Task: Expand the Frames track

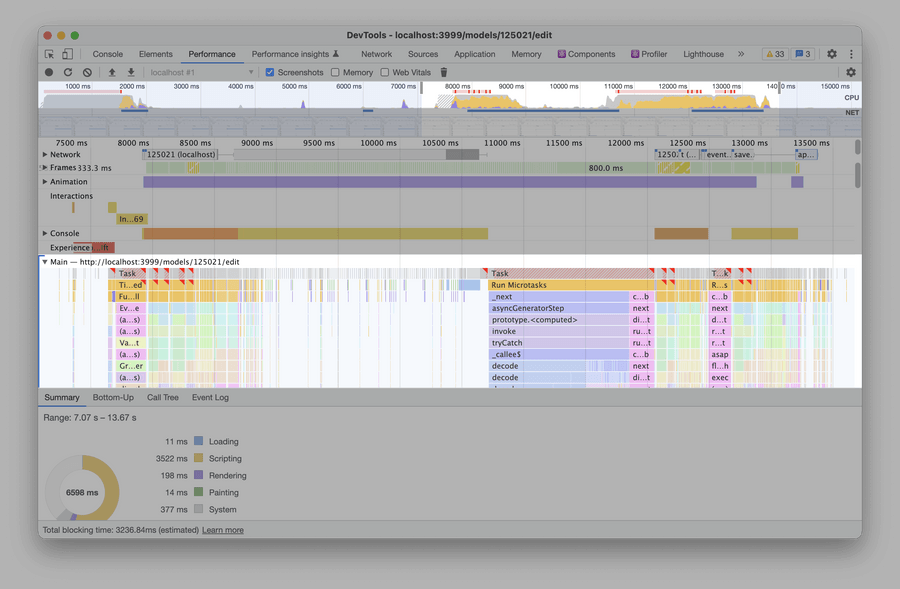Action: point(45,168)
